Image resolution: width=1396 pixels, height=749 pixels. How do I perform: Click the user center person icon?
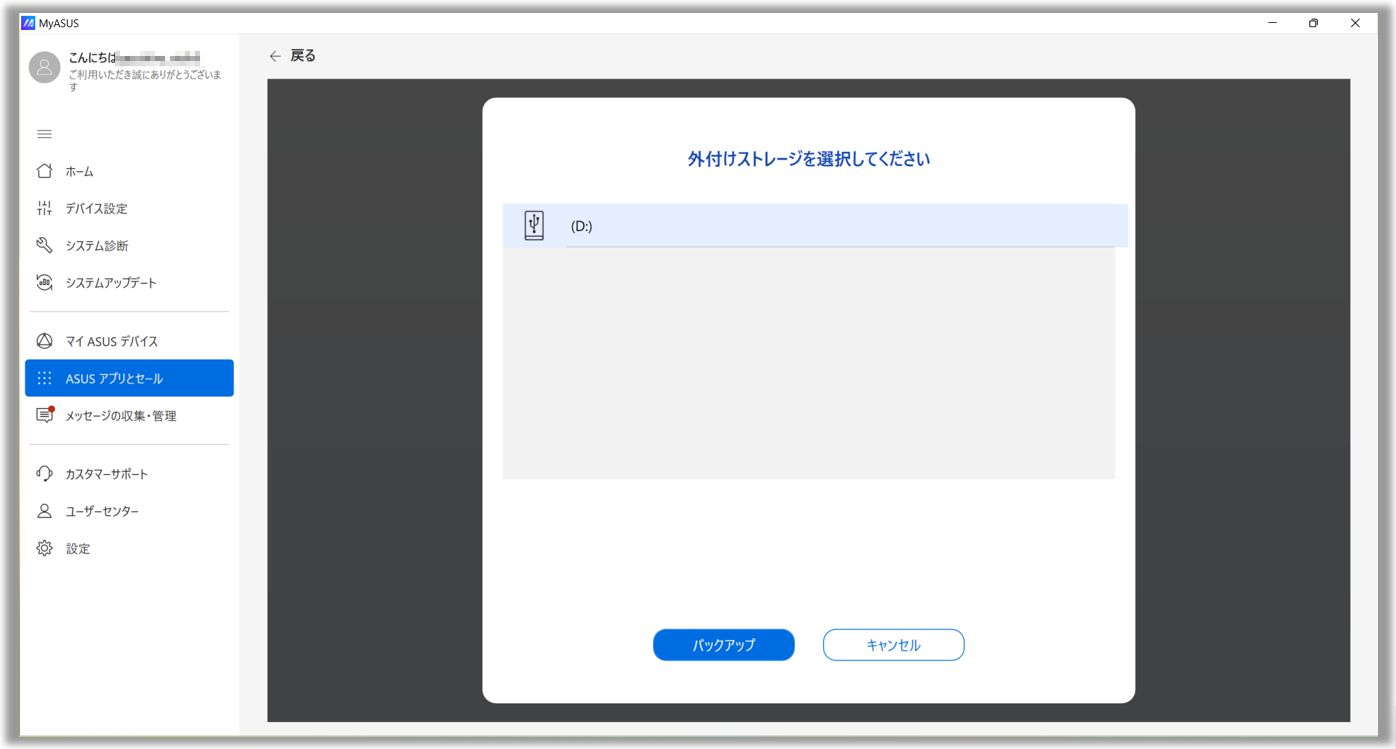[44, 511]
